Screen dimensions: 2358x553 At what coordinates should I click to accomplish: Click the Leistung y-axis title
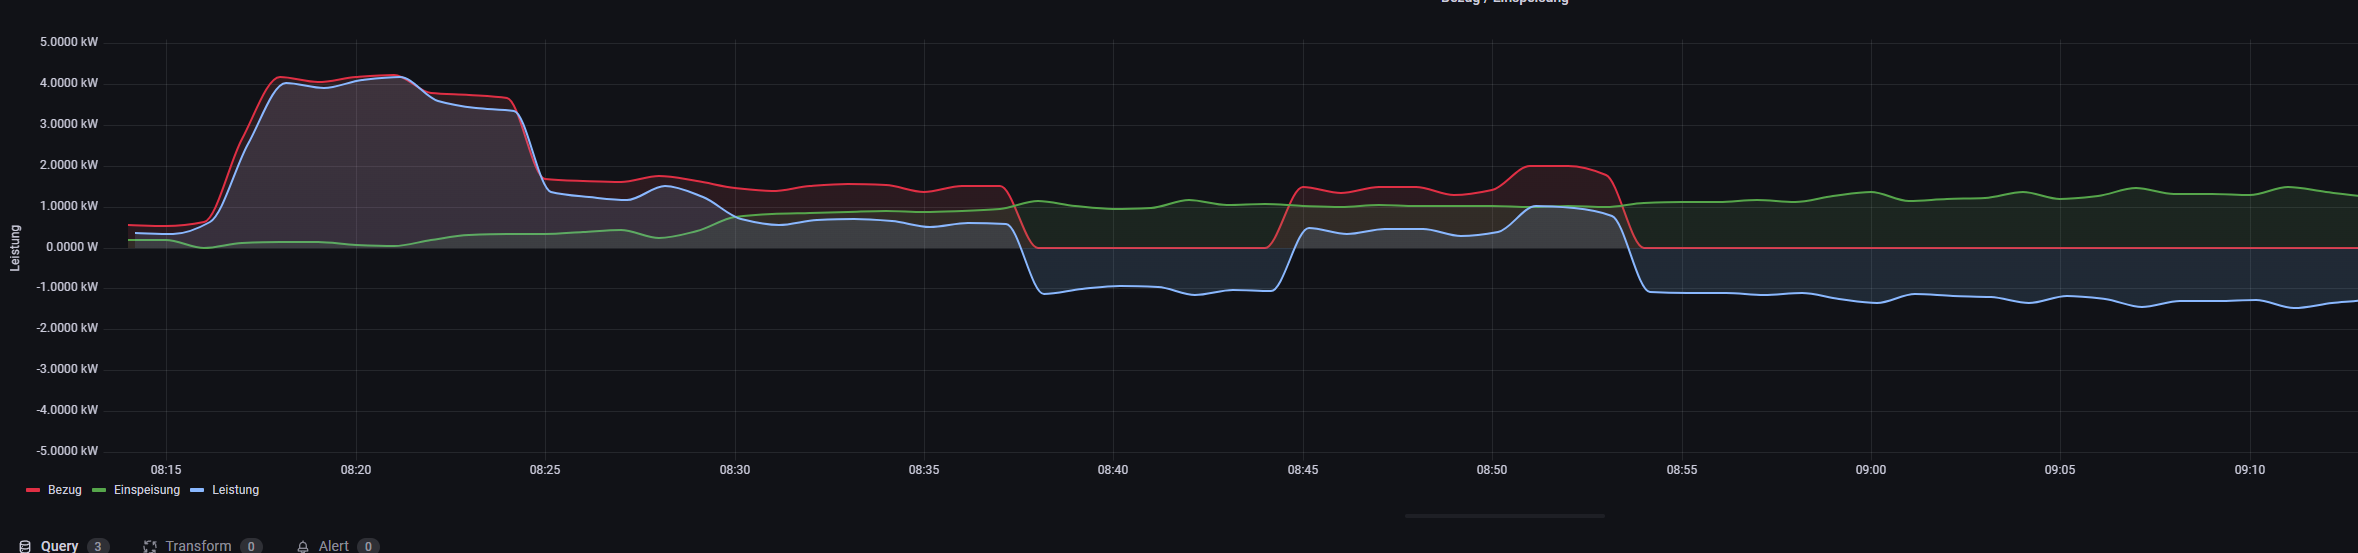tap(15, 248)
